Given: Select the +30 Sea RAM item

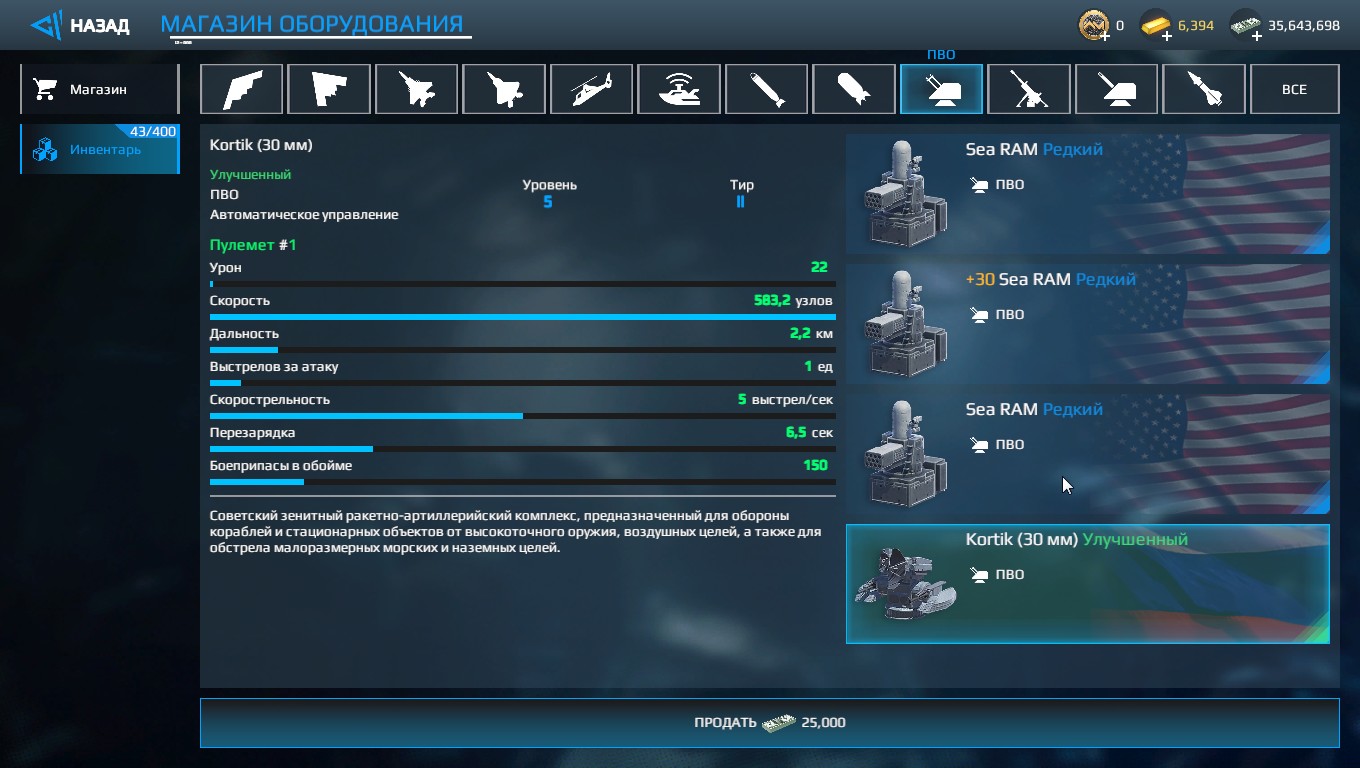Looking at the screenshot, I should point(1088,324).
